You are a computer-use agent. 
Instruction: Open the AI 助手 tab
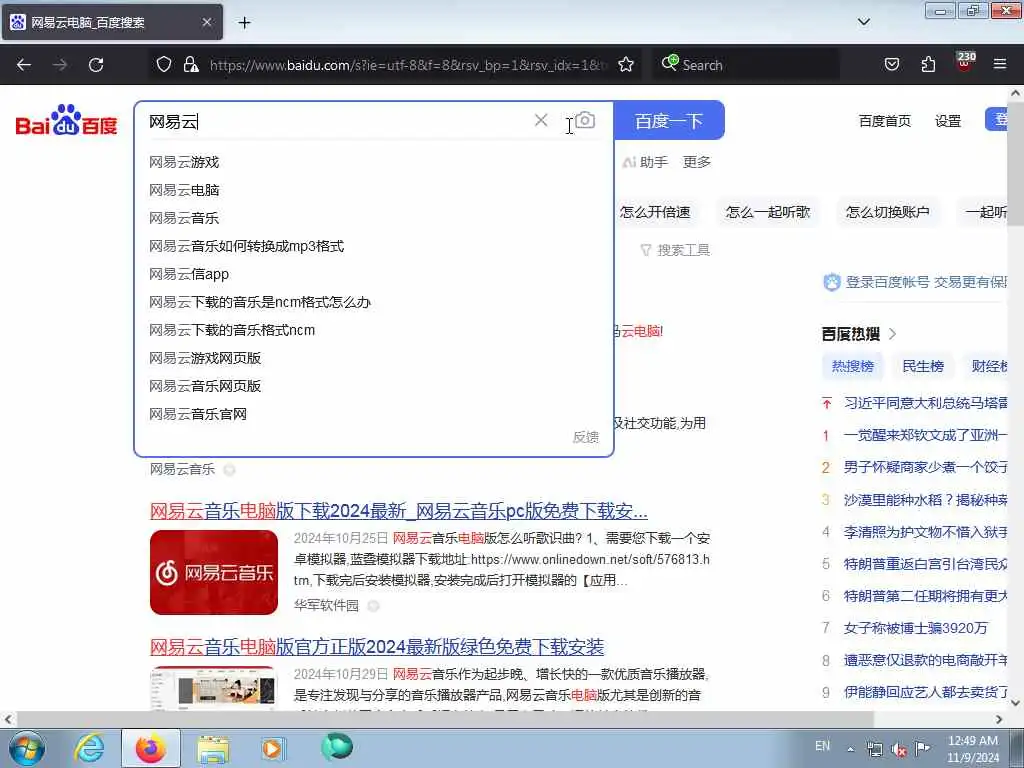tap(645, 162)
